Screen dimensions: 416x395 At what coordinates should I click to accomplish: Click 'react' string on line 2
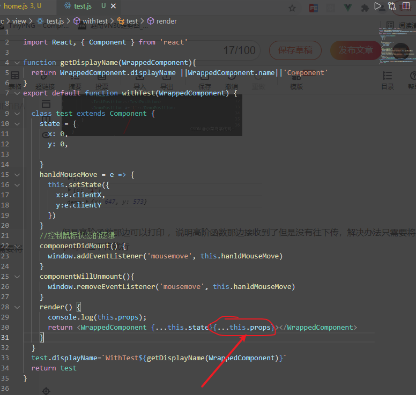[x=174, y=42]
